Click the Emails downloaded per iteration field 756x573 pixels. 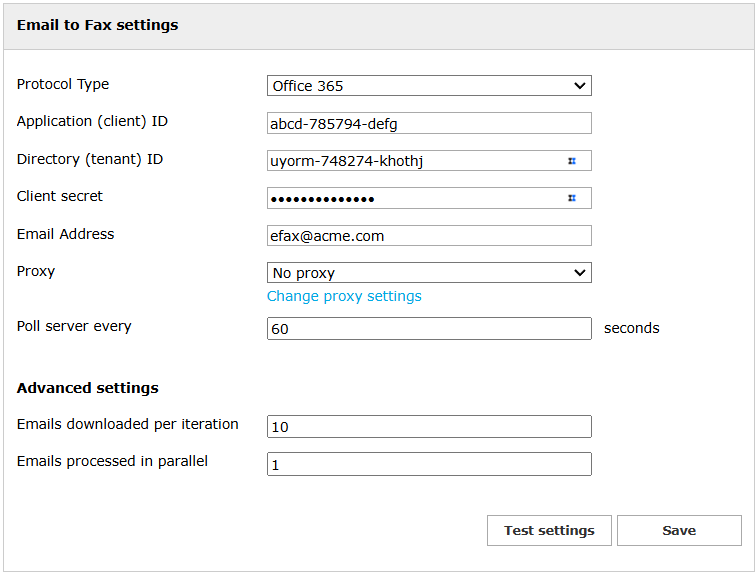[x=429, y=427]
